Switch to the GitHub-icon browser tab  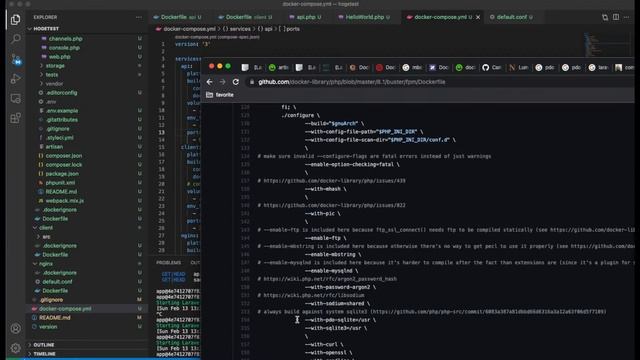(x=491, y=67)
